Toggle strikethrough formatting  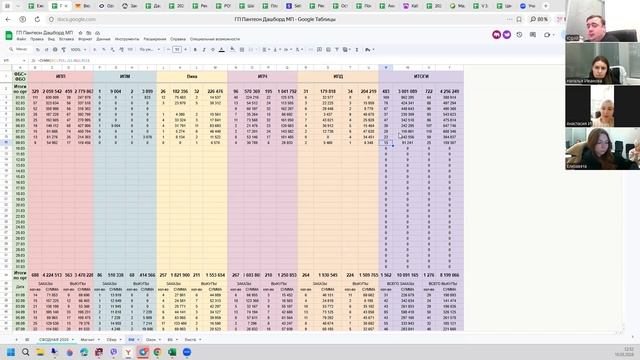(x=213, y=49)
